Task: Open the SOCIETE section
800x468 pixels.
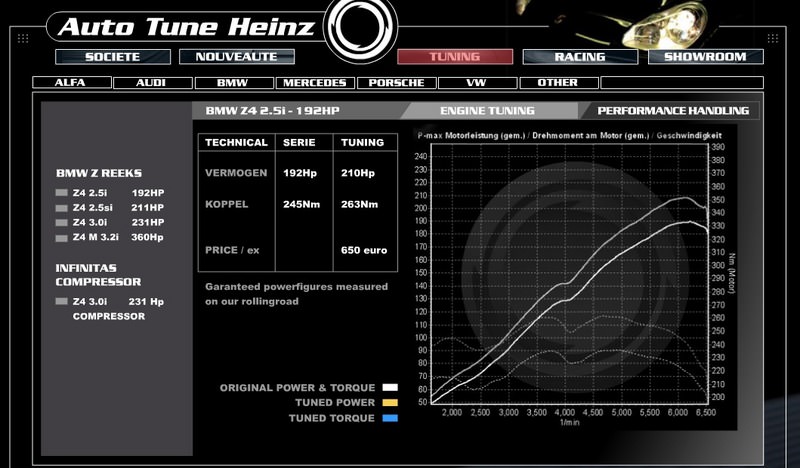Action: (113, 57)
